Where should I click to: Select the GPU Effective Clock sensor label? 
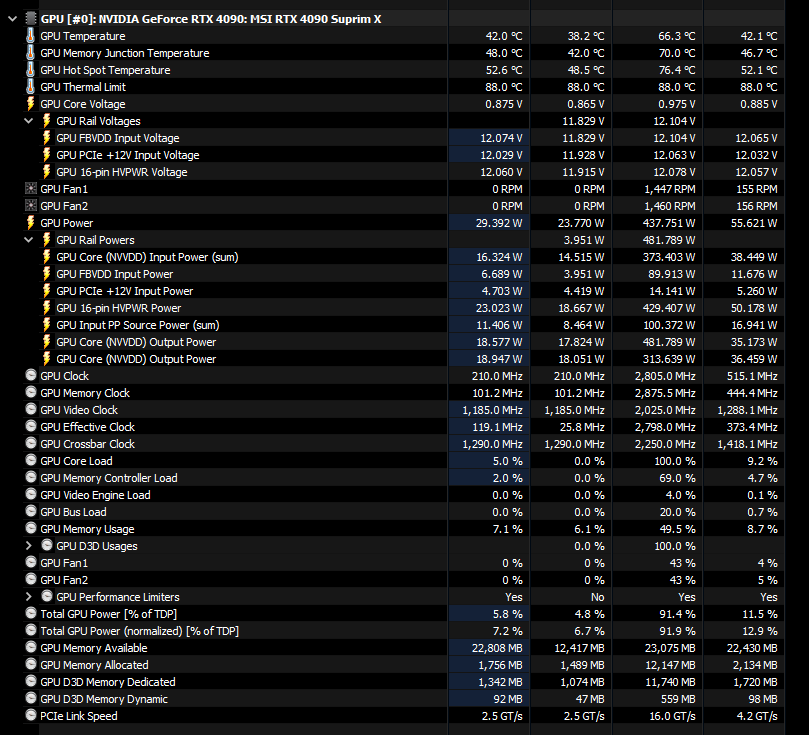87,427
